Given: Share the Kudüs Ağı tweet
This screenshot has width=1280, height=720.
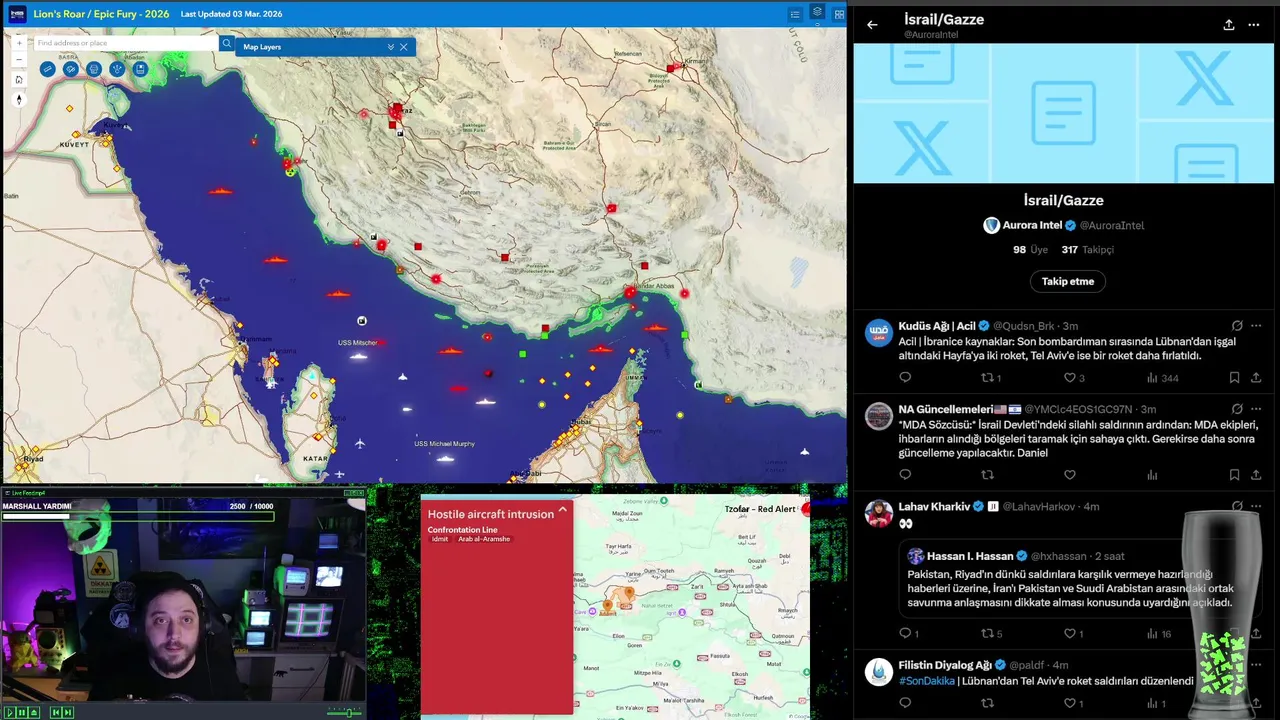Looking at the screenshot, I should coord(1256,378).
